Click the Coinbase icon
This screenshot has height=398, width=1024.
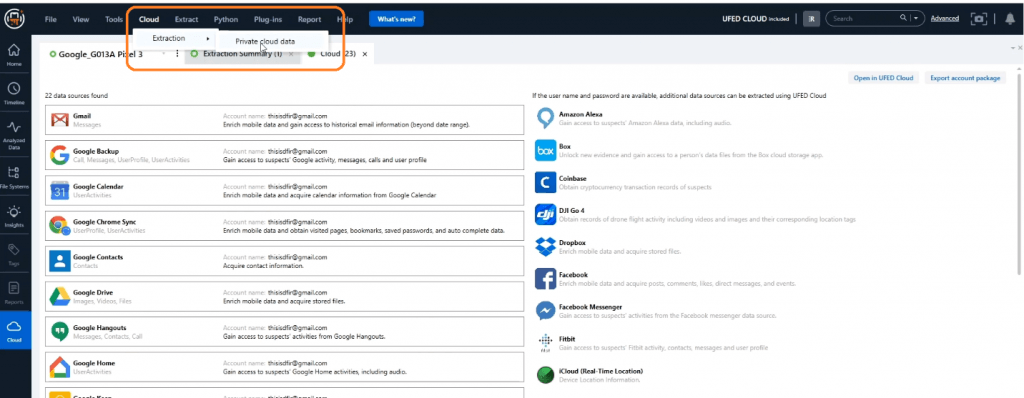click(x=545, y=182)
